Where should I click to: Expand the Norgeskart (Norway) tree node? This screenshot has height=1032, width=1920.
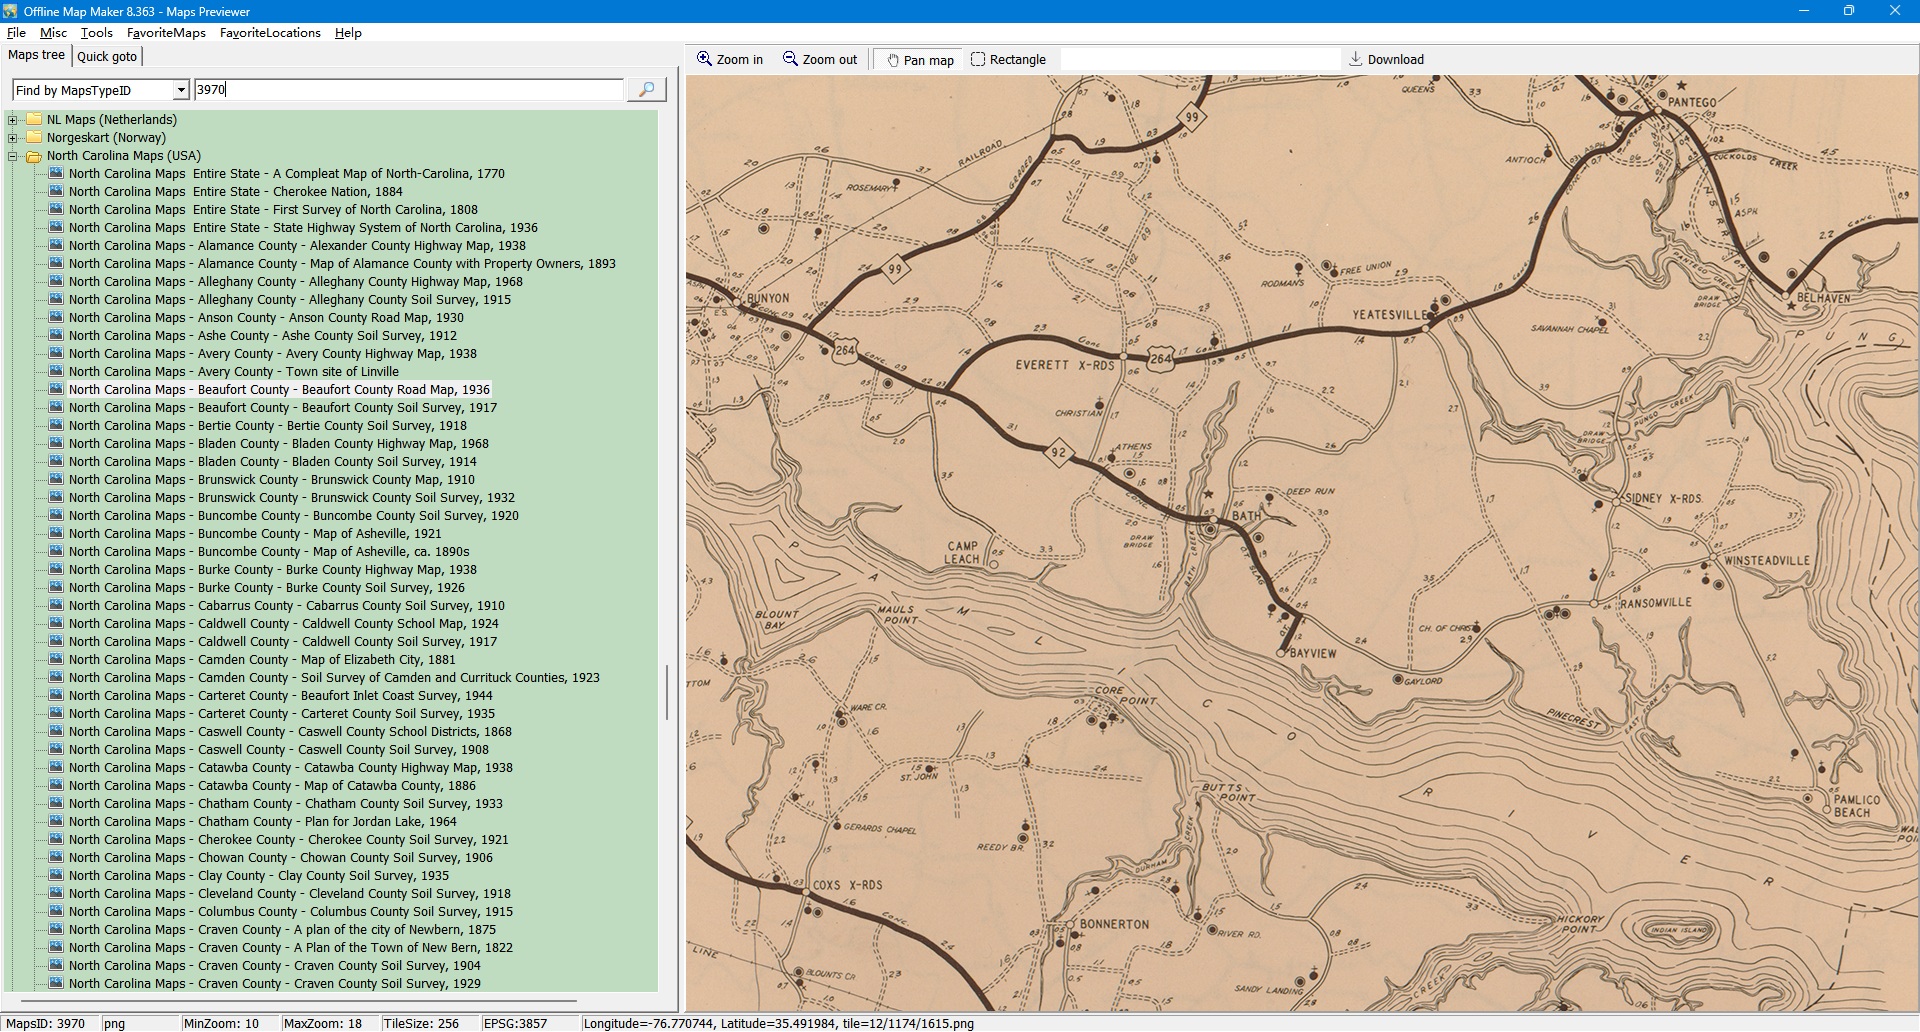pyautogui.click(x=13, y=138)
